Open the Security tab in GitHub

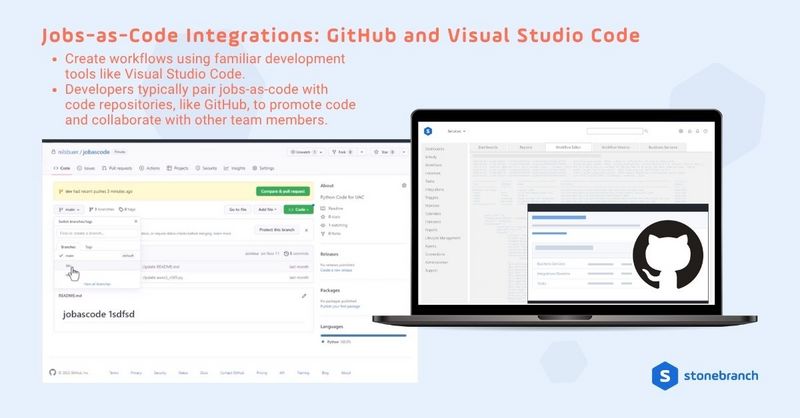point(206,168)
